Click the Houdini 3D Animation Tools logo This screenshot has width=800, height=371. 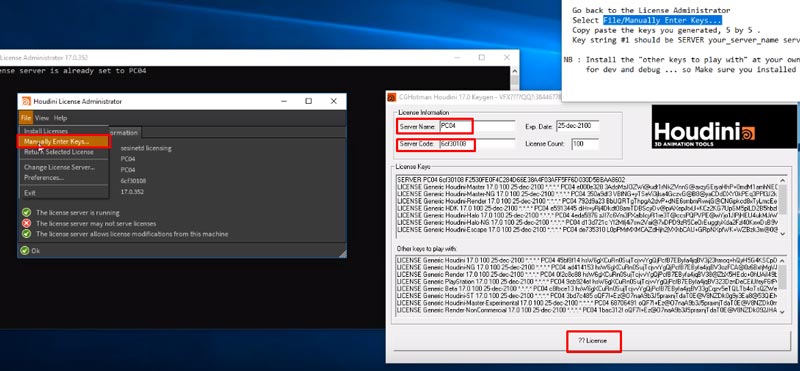723,127
